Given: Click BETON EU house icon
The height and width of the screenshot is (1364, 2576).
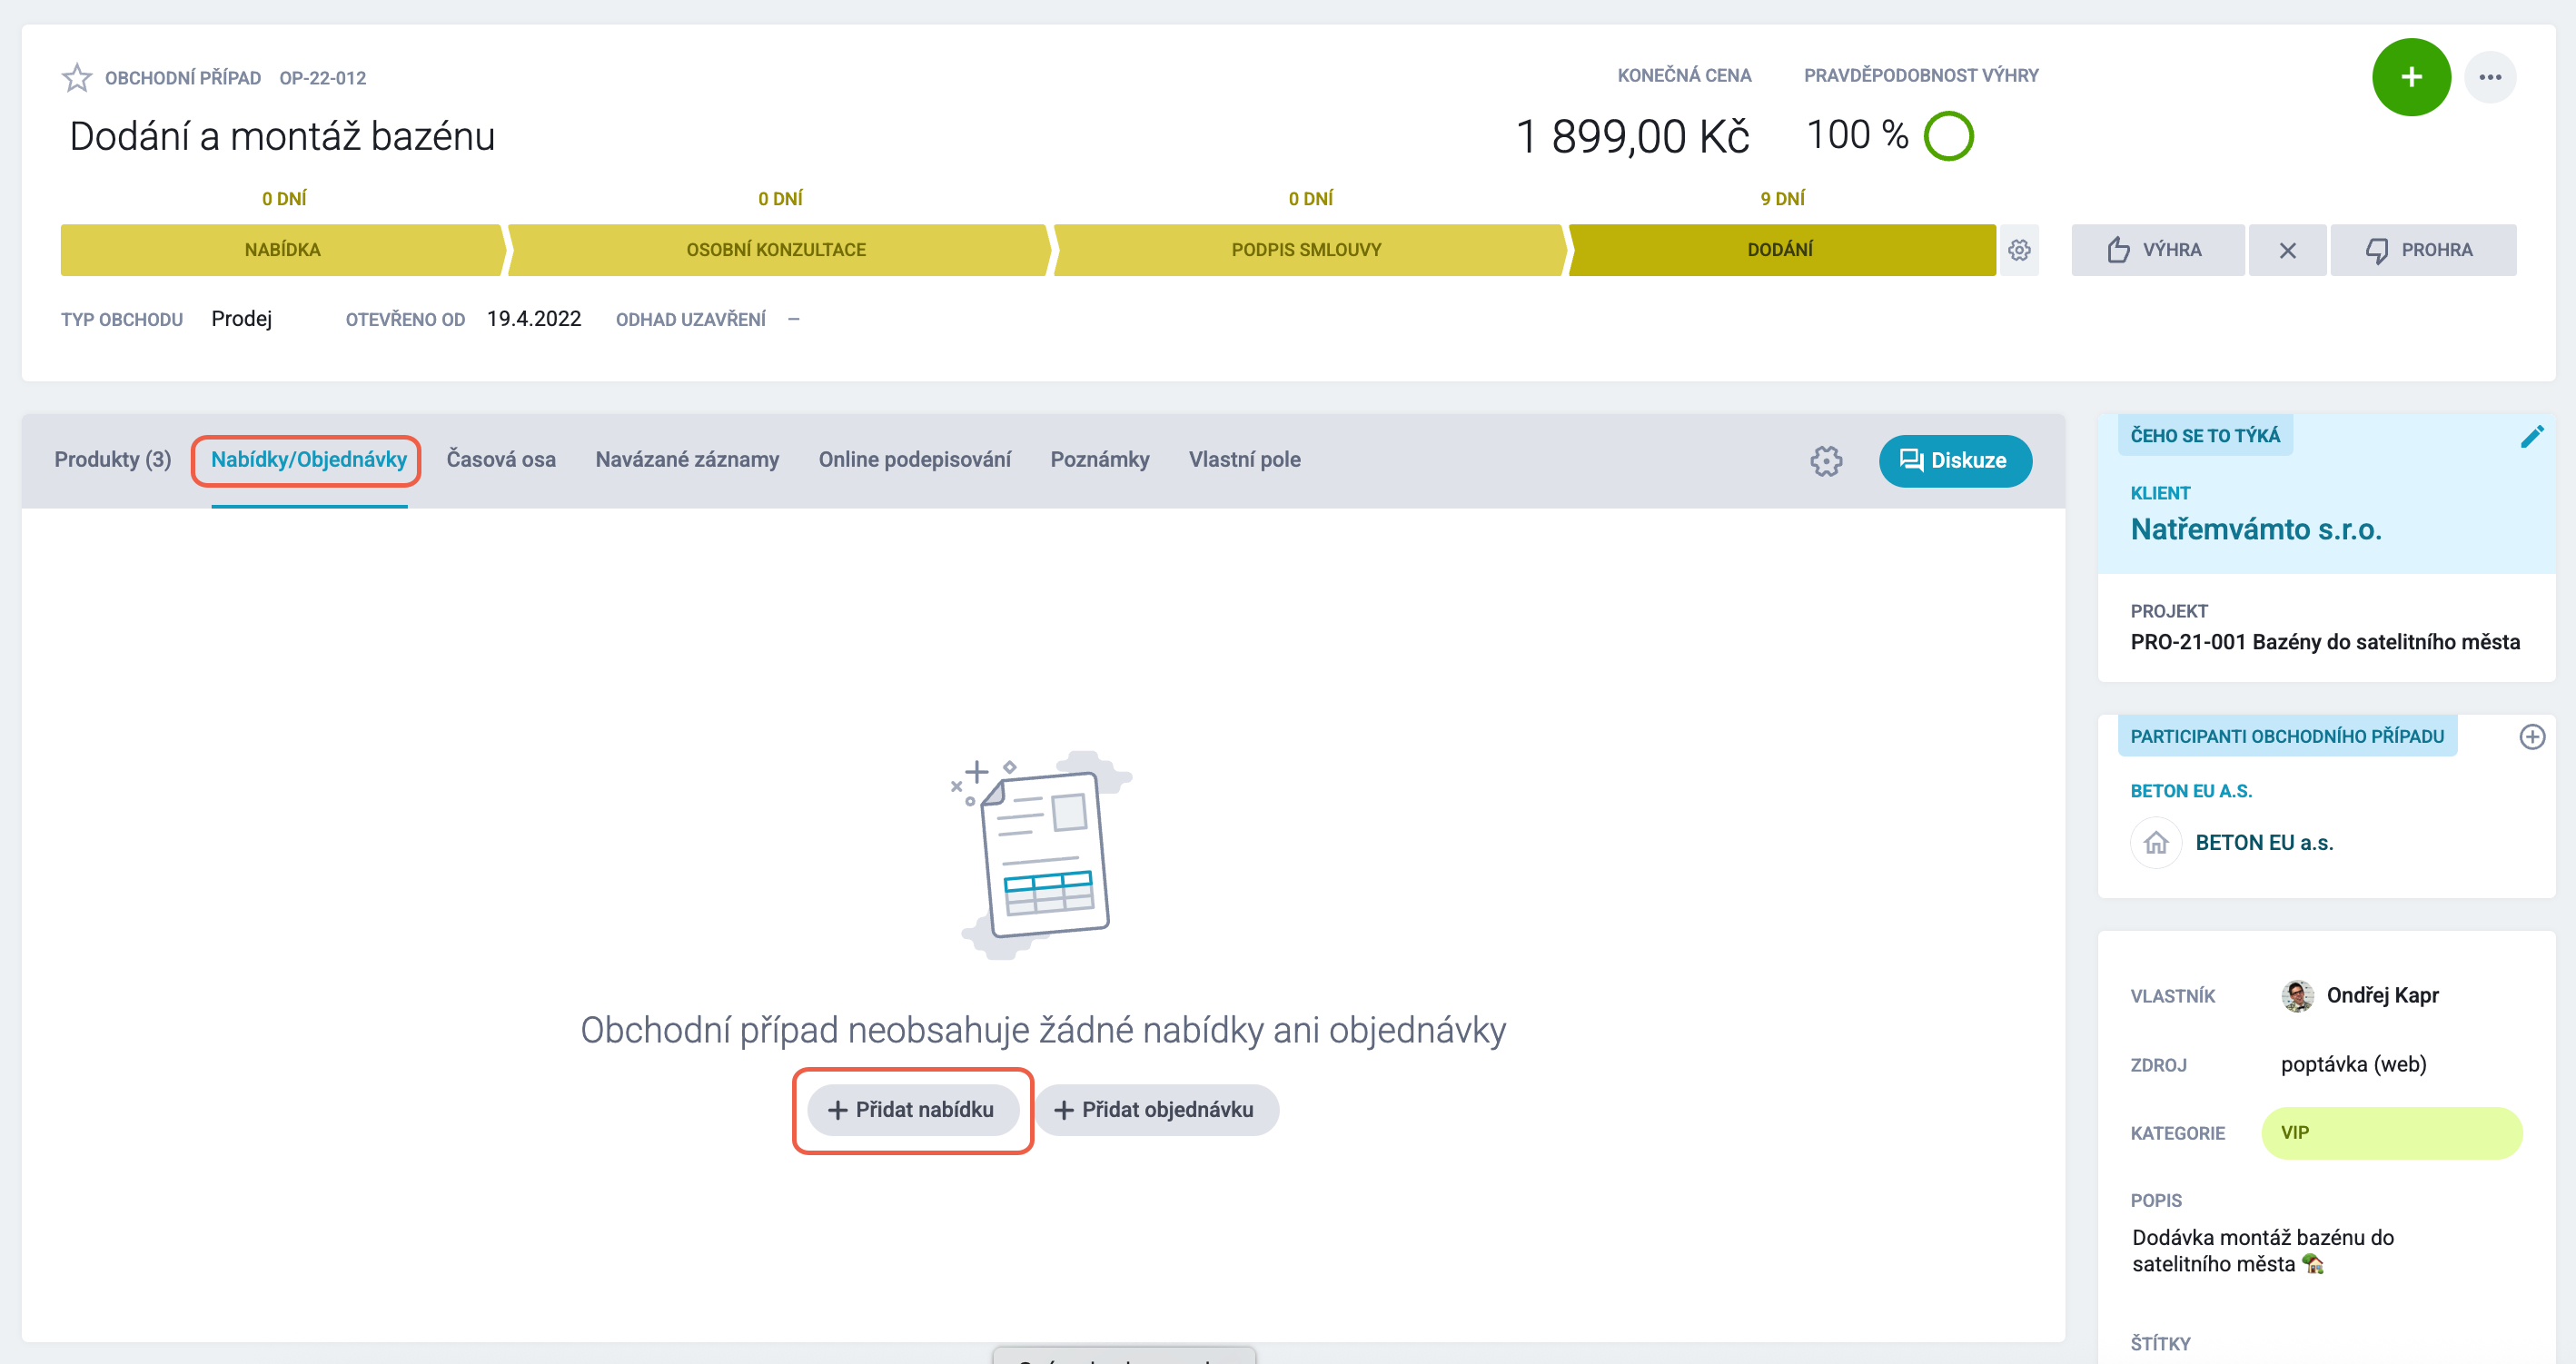Looking at the screenshot, I should [x=2155, y=843].
